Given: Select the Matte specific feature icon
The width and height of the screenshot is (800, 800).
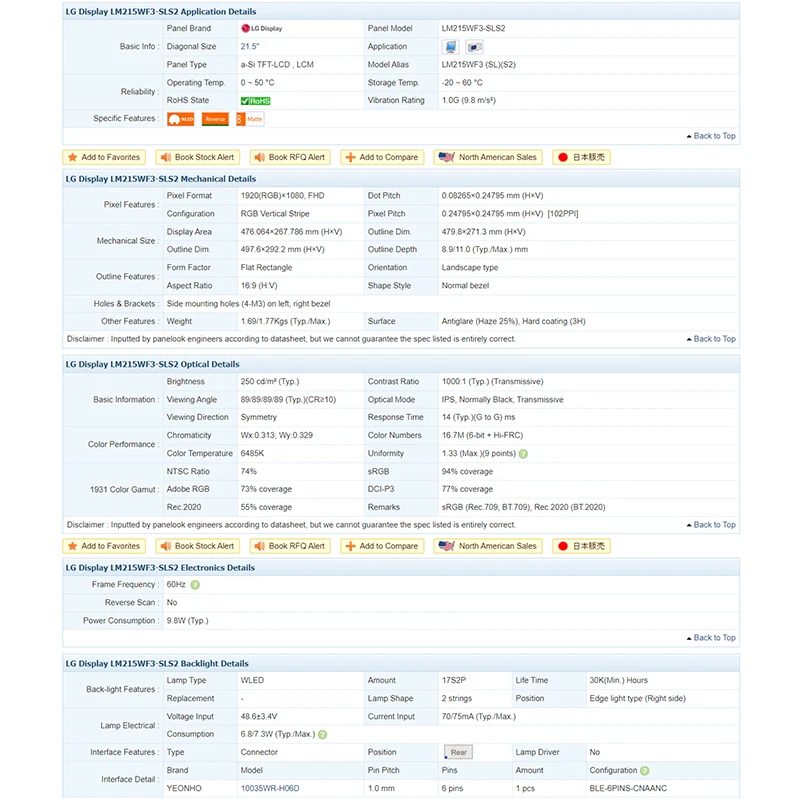Looking at the screenshot, I should click(x=250, y=119).
